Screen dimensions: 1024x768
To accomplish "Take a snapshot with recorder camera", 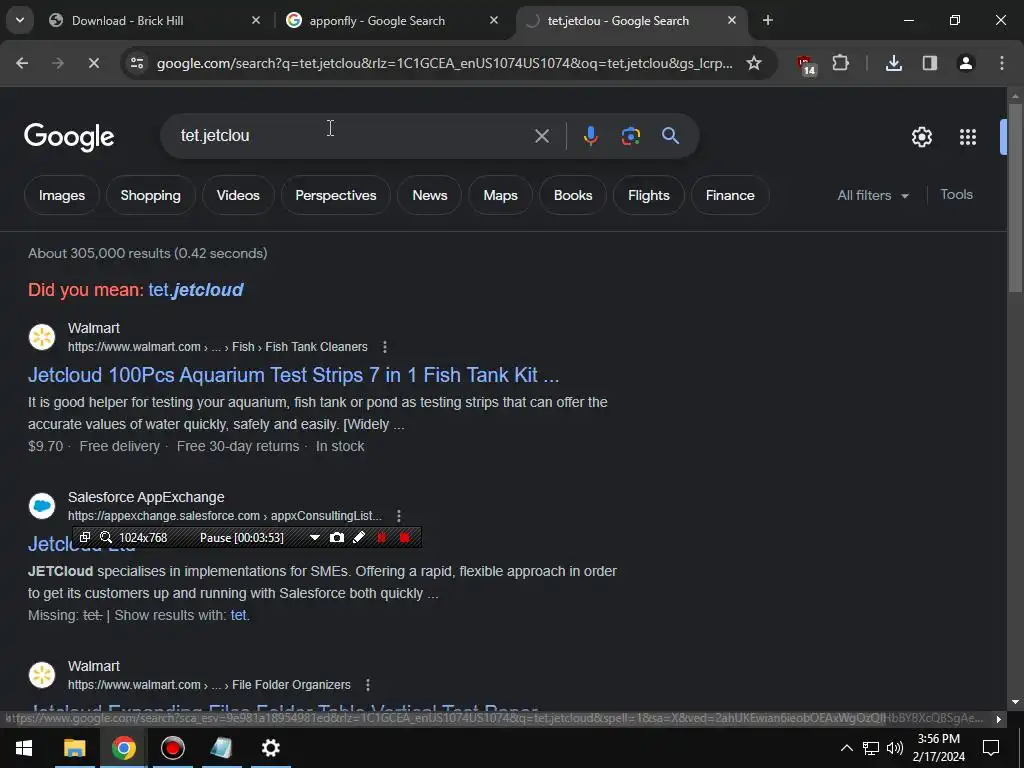I will pyautogui.click(x=336, y=537).
